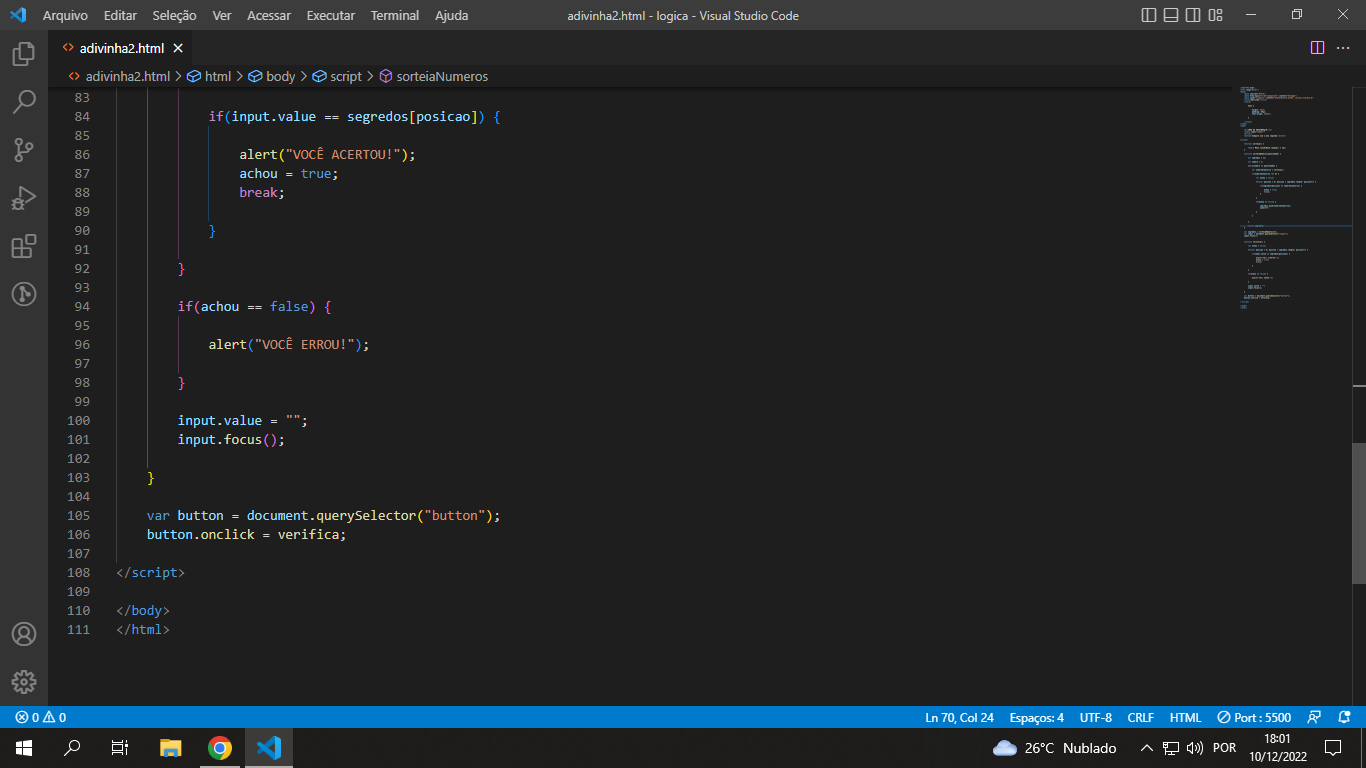Open the feedback icon in status bar
Viewport: 1366px width, 768px height.
1315,718
